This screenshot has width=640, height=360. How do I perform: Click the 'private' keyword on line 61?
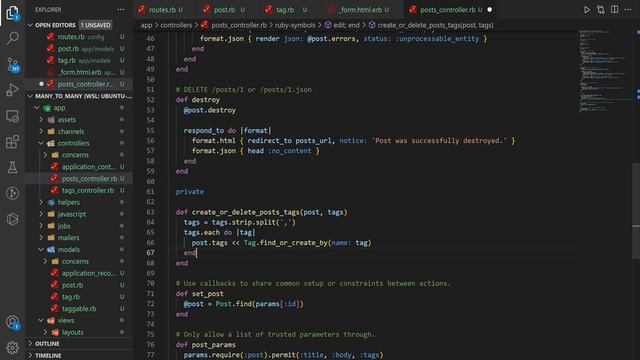(x=190, y=191)
